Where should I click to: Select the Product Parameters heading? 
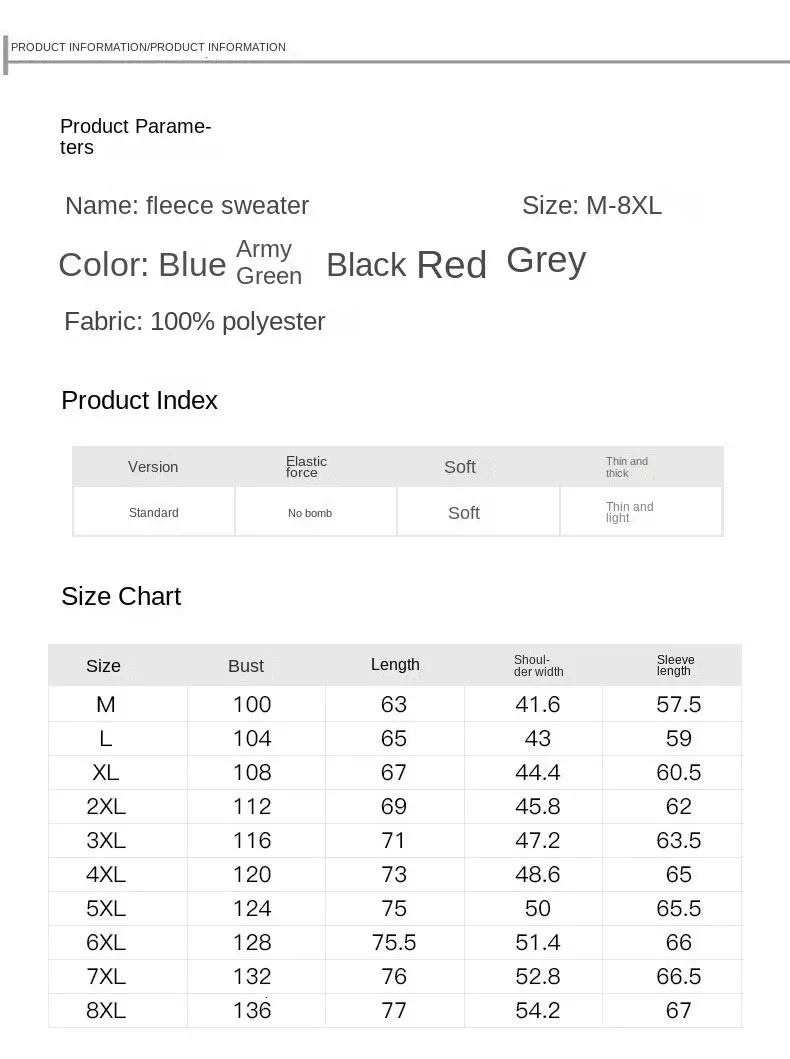tap(136, 136)
